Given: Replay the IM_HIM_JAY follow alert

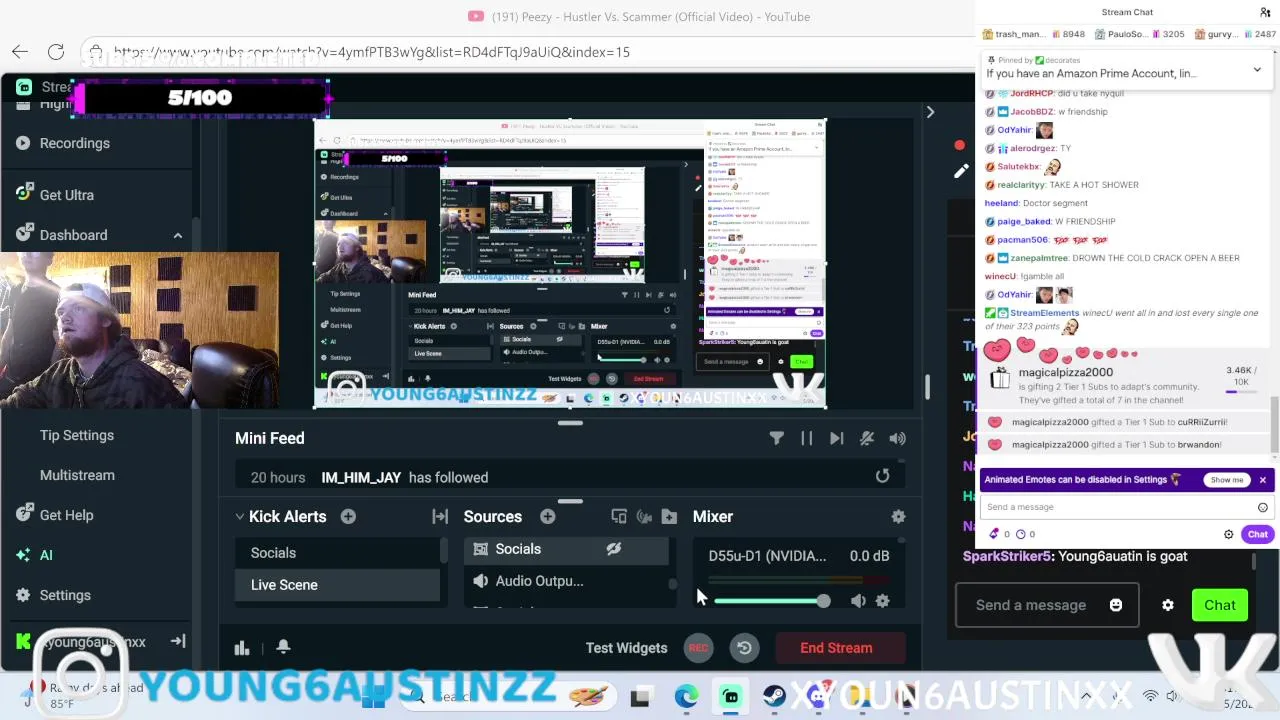Looking at the screenshot, I should coord(882,477).
